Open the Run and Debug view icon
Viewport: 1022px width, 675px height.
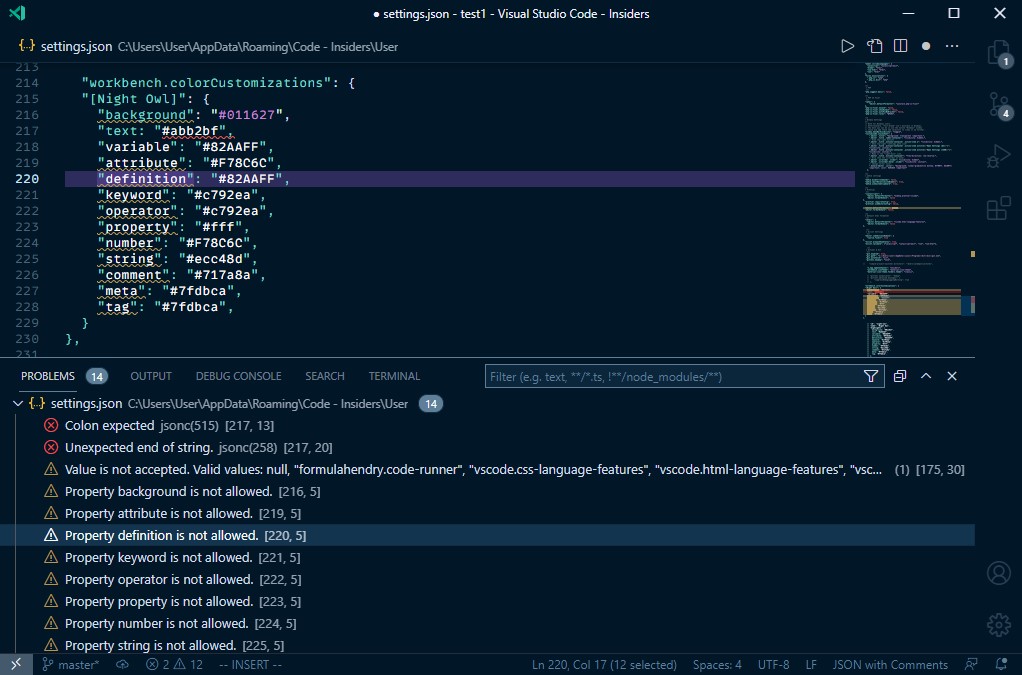(999, 156)
